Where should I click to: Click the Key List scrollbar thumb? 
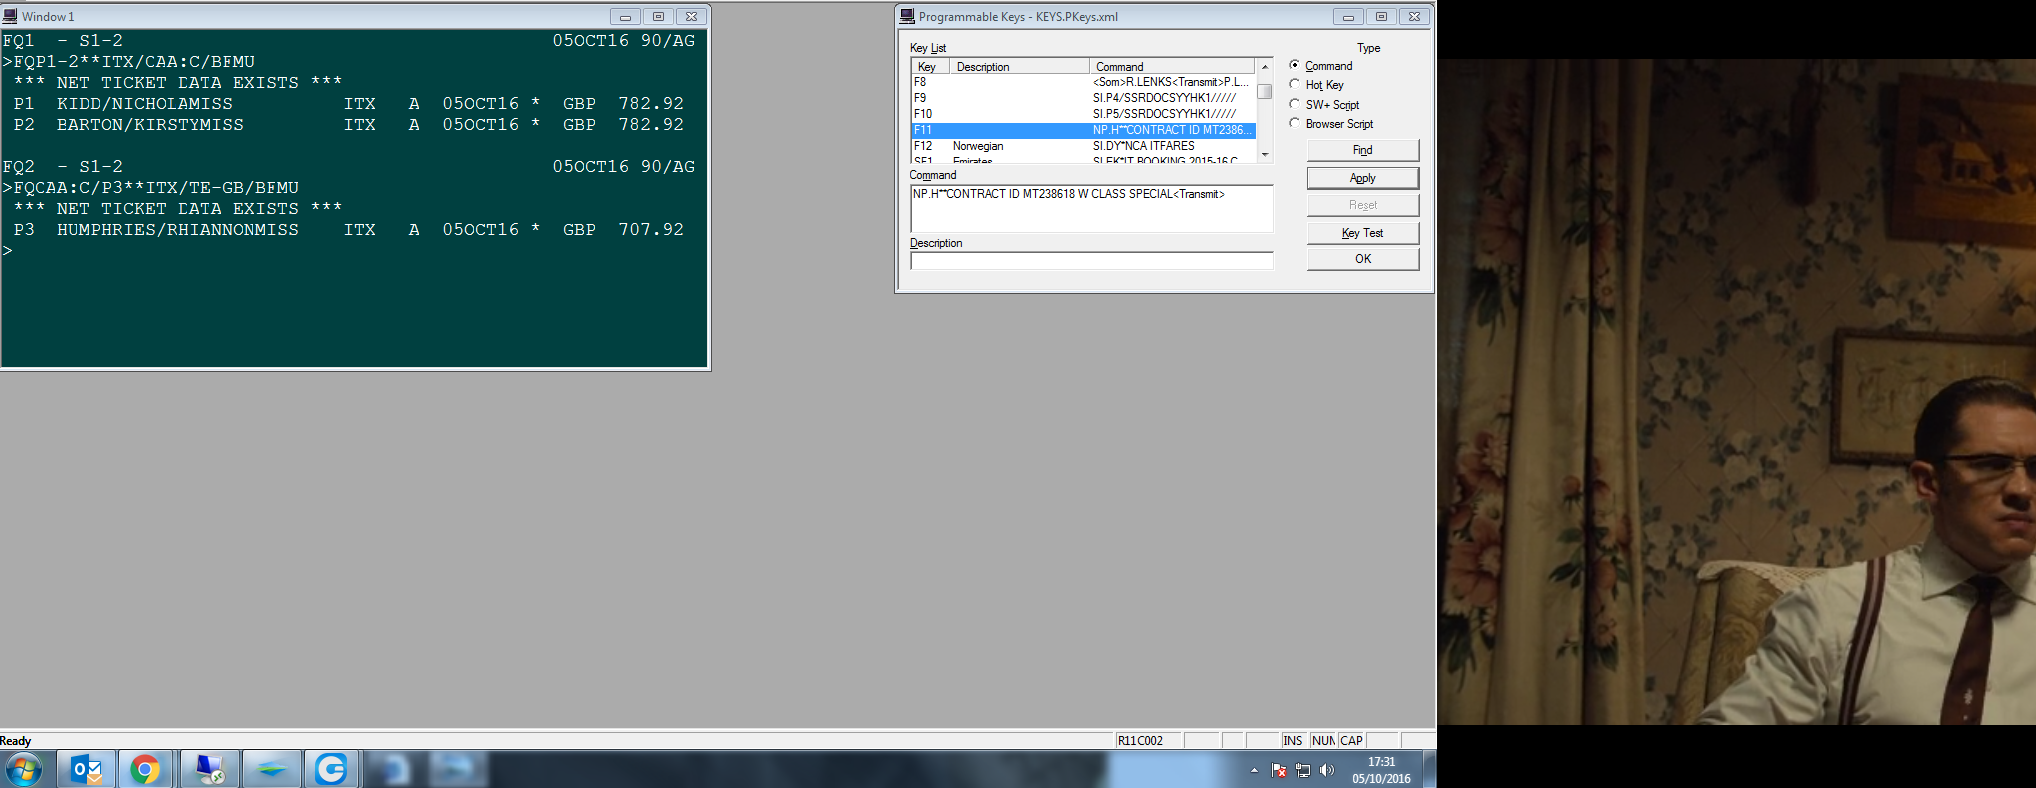pyautogui.click(x=1265, y=91)
